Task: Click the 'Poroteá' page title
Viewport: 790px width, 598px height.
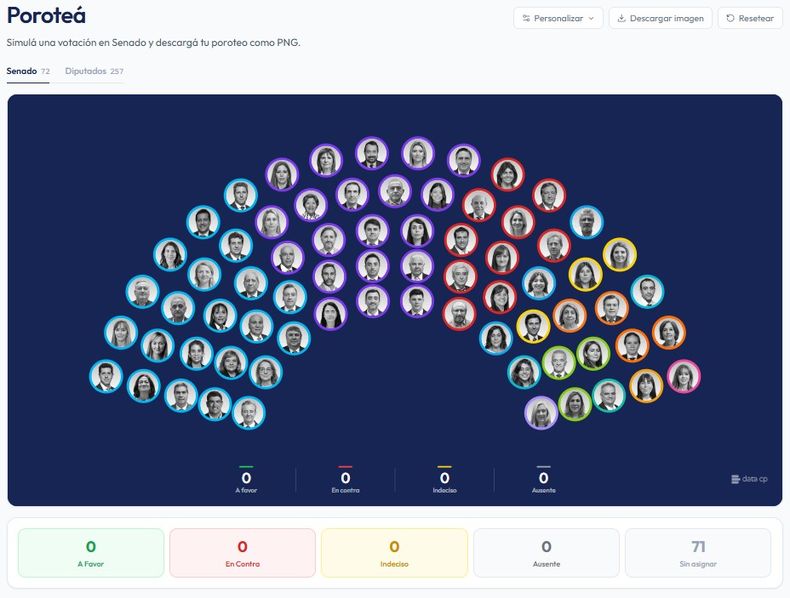Action: 46,15
